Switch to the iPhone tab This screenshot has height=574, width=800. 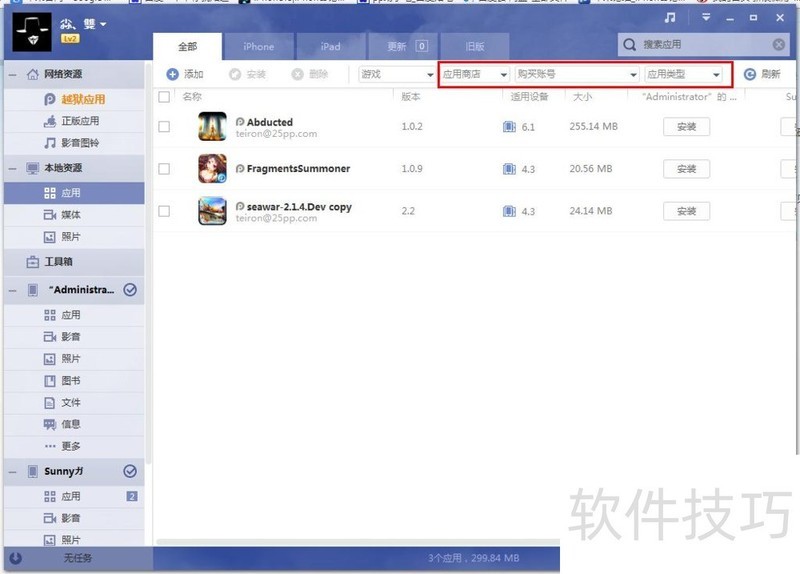click(258, 46)
